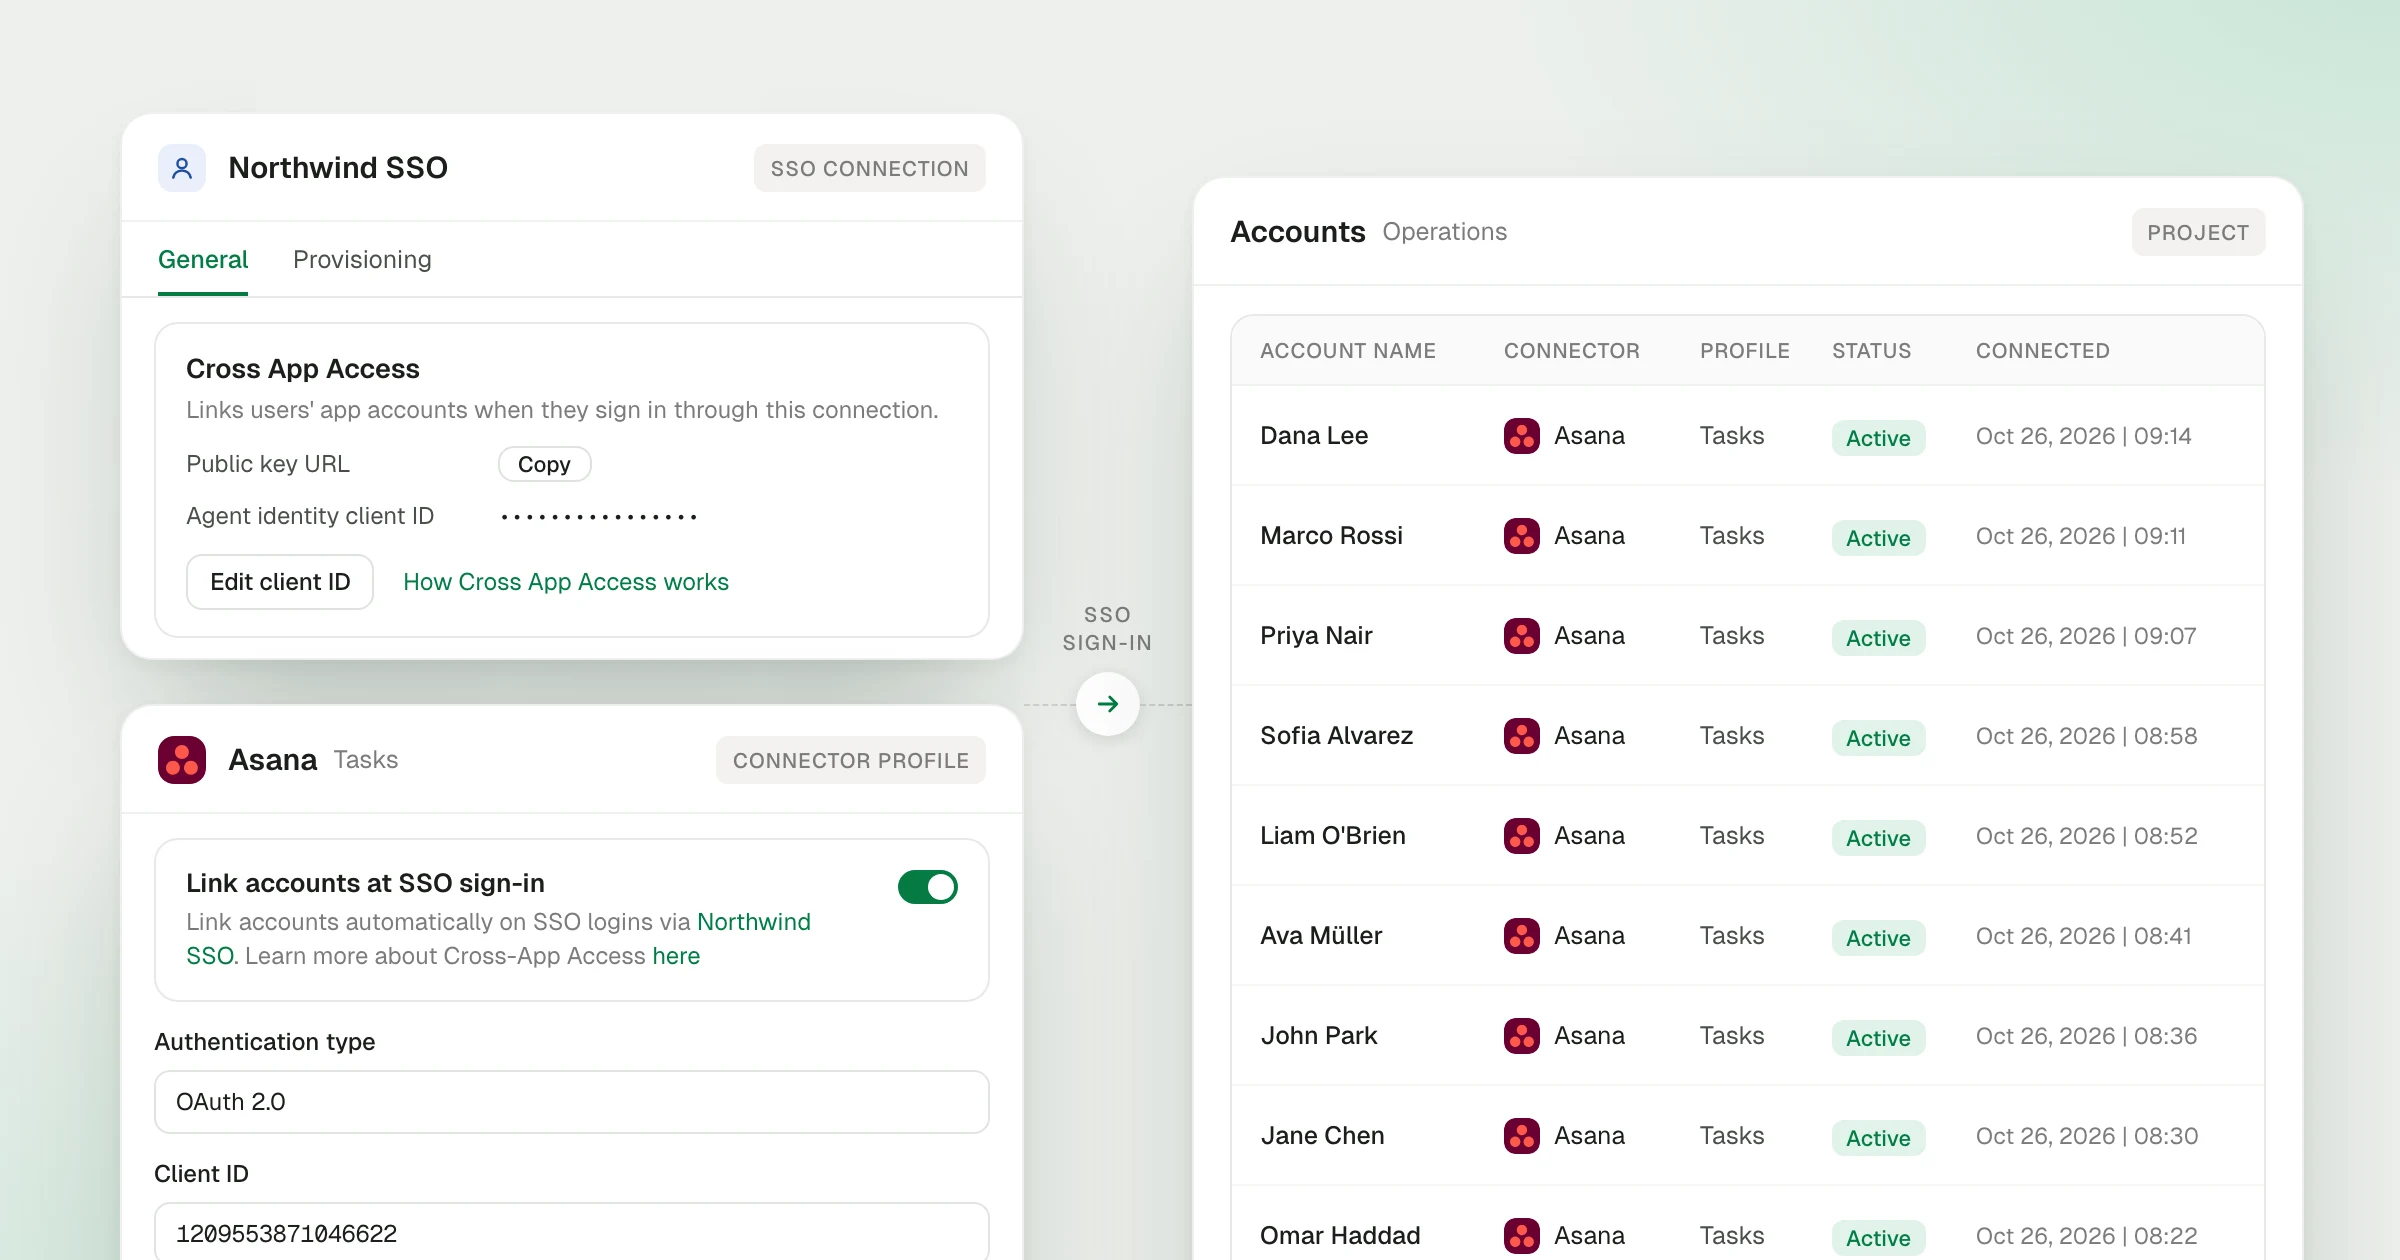Click the SSO CONNECTION badge
Screen dimensions: 2400x1260
tap(870, 168)
